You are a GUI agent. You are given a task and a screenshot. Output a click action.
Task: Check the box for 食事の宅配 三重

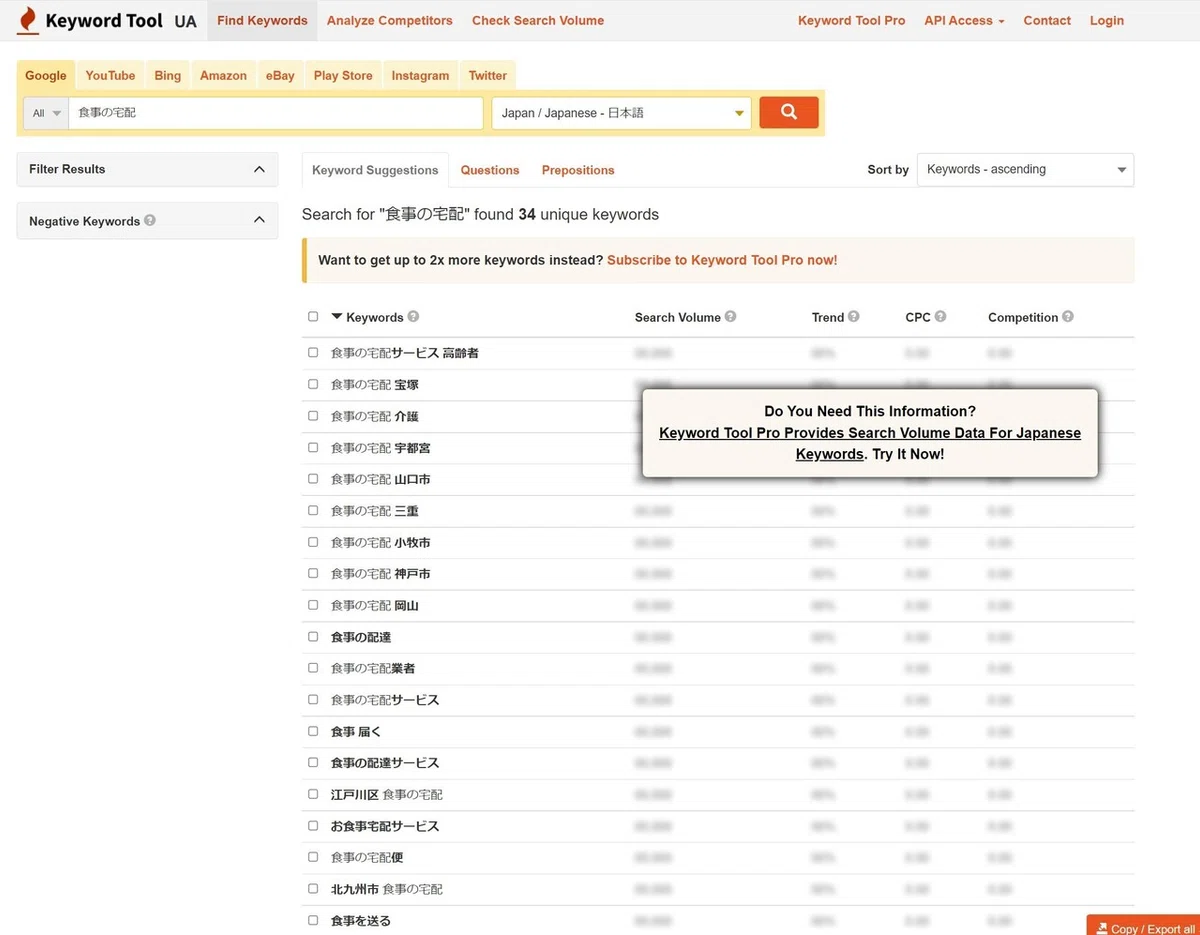[313, 510]
